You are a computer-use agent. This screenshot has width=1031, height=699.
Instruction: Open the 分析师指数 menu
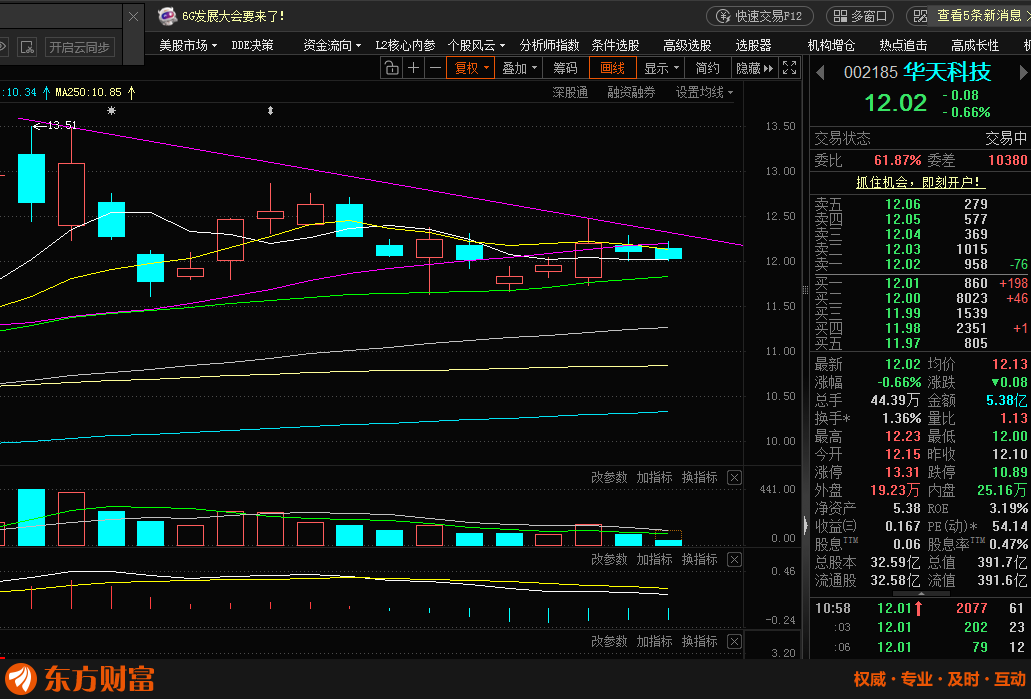click(549, 45)
